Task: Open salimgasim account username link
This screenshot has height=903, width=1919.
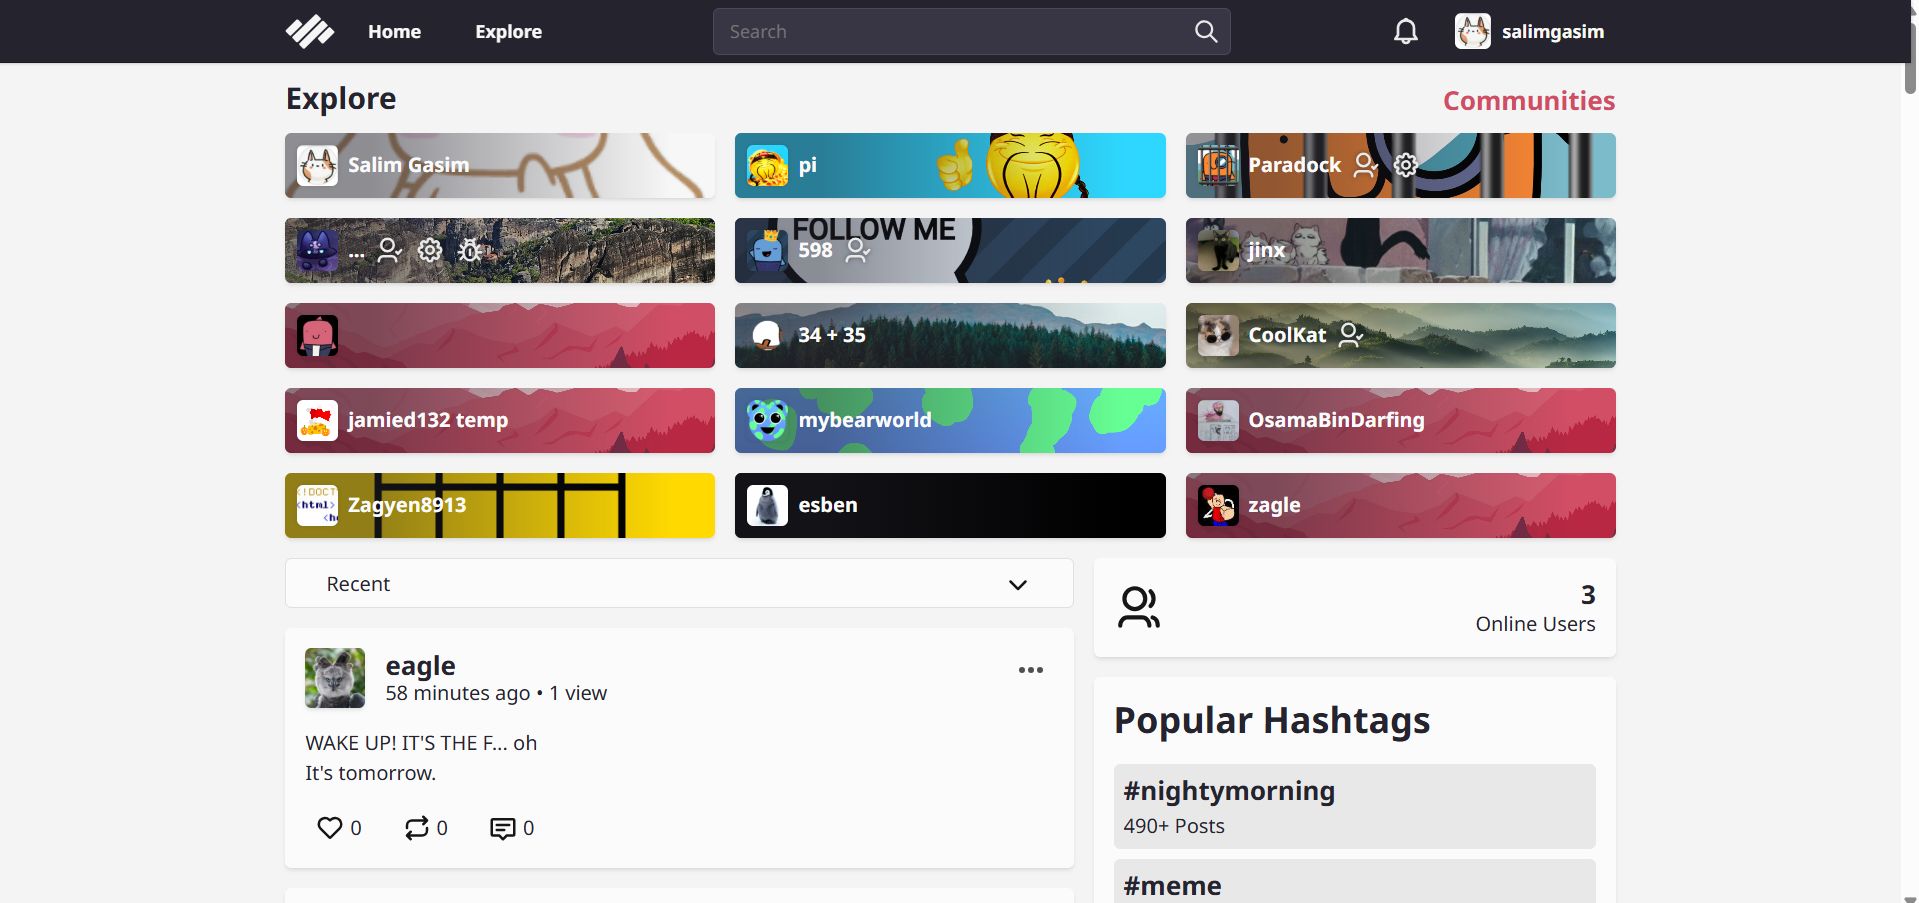Action: 1552,32
